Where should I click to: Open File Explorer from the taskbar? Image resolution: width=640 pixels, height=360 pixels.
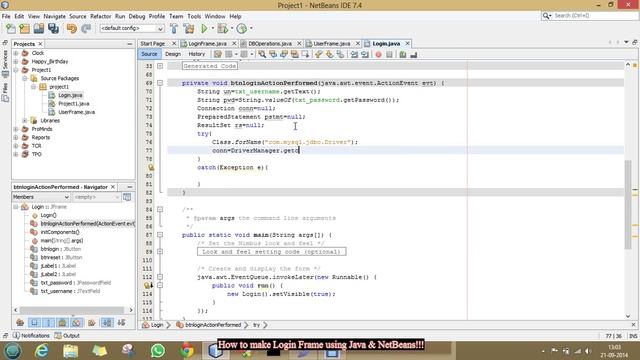[71, 351]
